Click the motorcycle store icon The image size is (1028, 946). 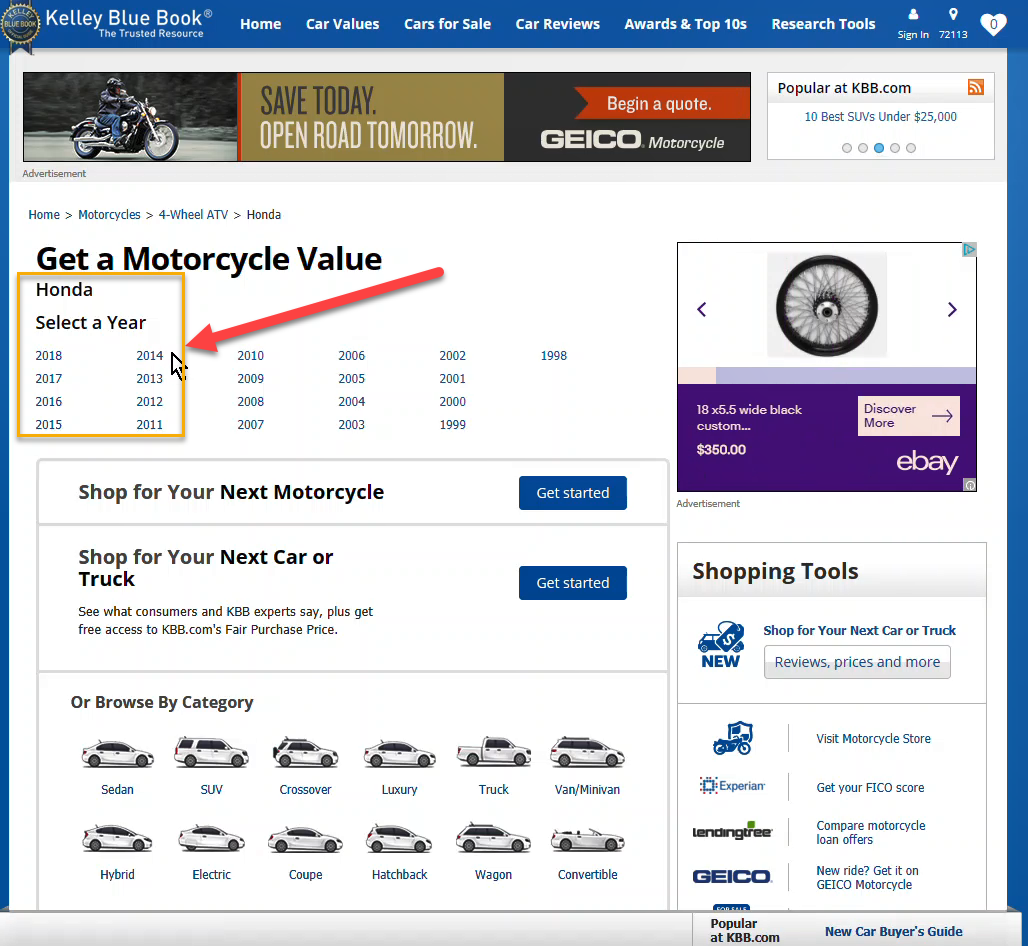point(733,738)
